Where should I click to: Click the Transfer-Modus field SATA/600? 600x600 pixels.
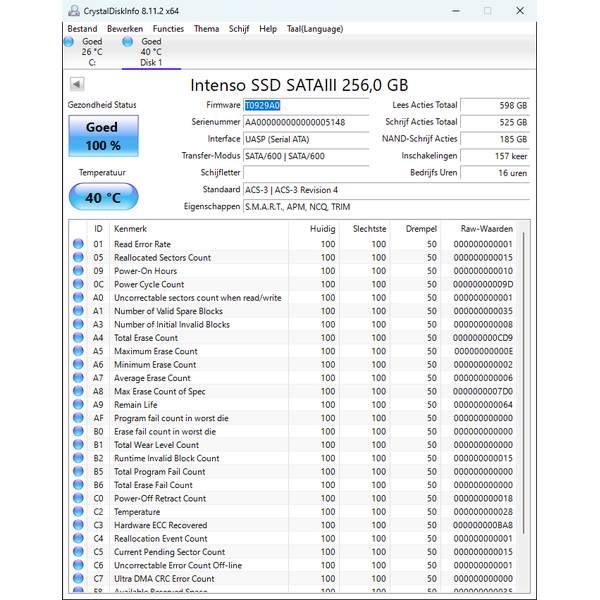coord(306,156)
